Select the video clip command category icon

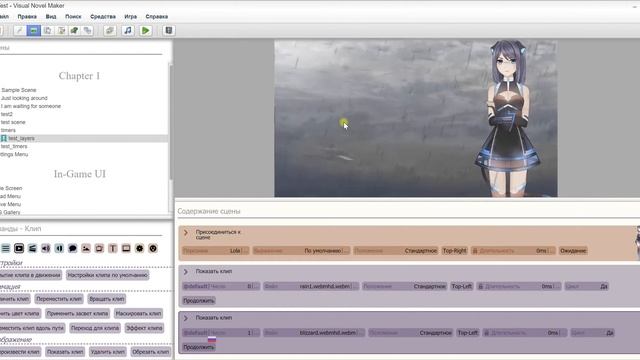click(19, 248)
